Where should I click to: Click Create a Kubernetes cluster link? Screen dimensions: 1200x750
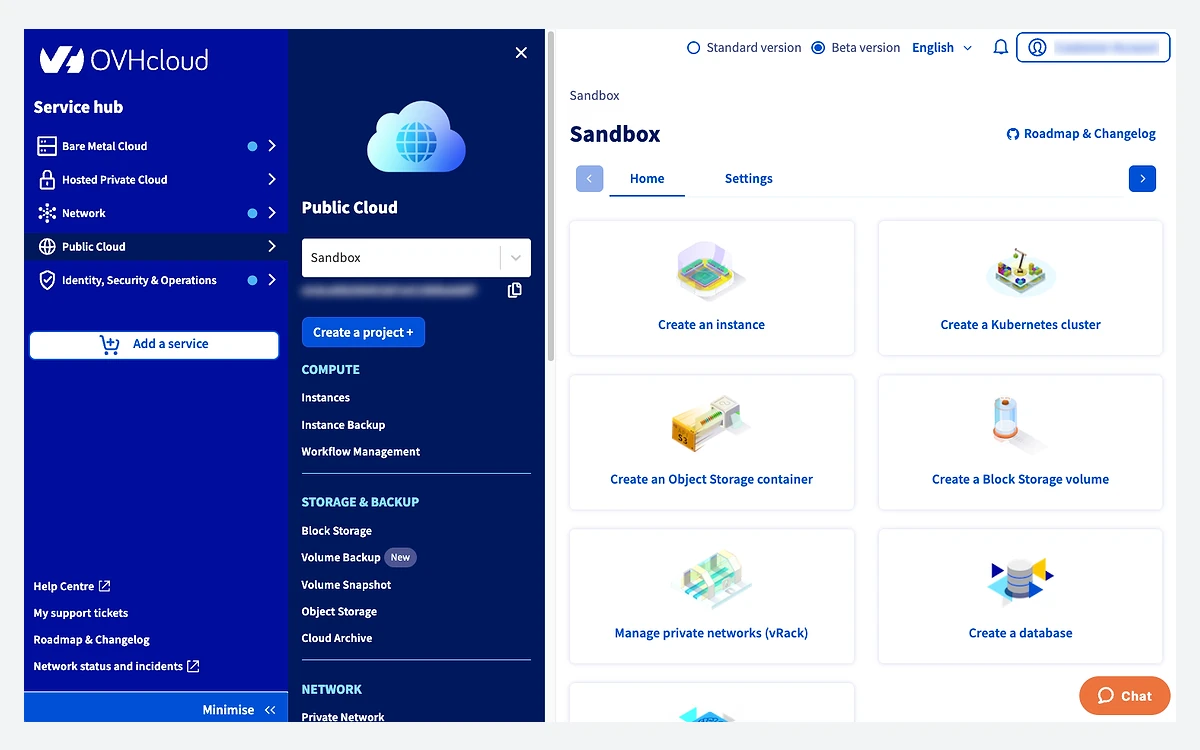(x=1020, y=325)
